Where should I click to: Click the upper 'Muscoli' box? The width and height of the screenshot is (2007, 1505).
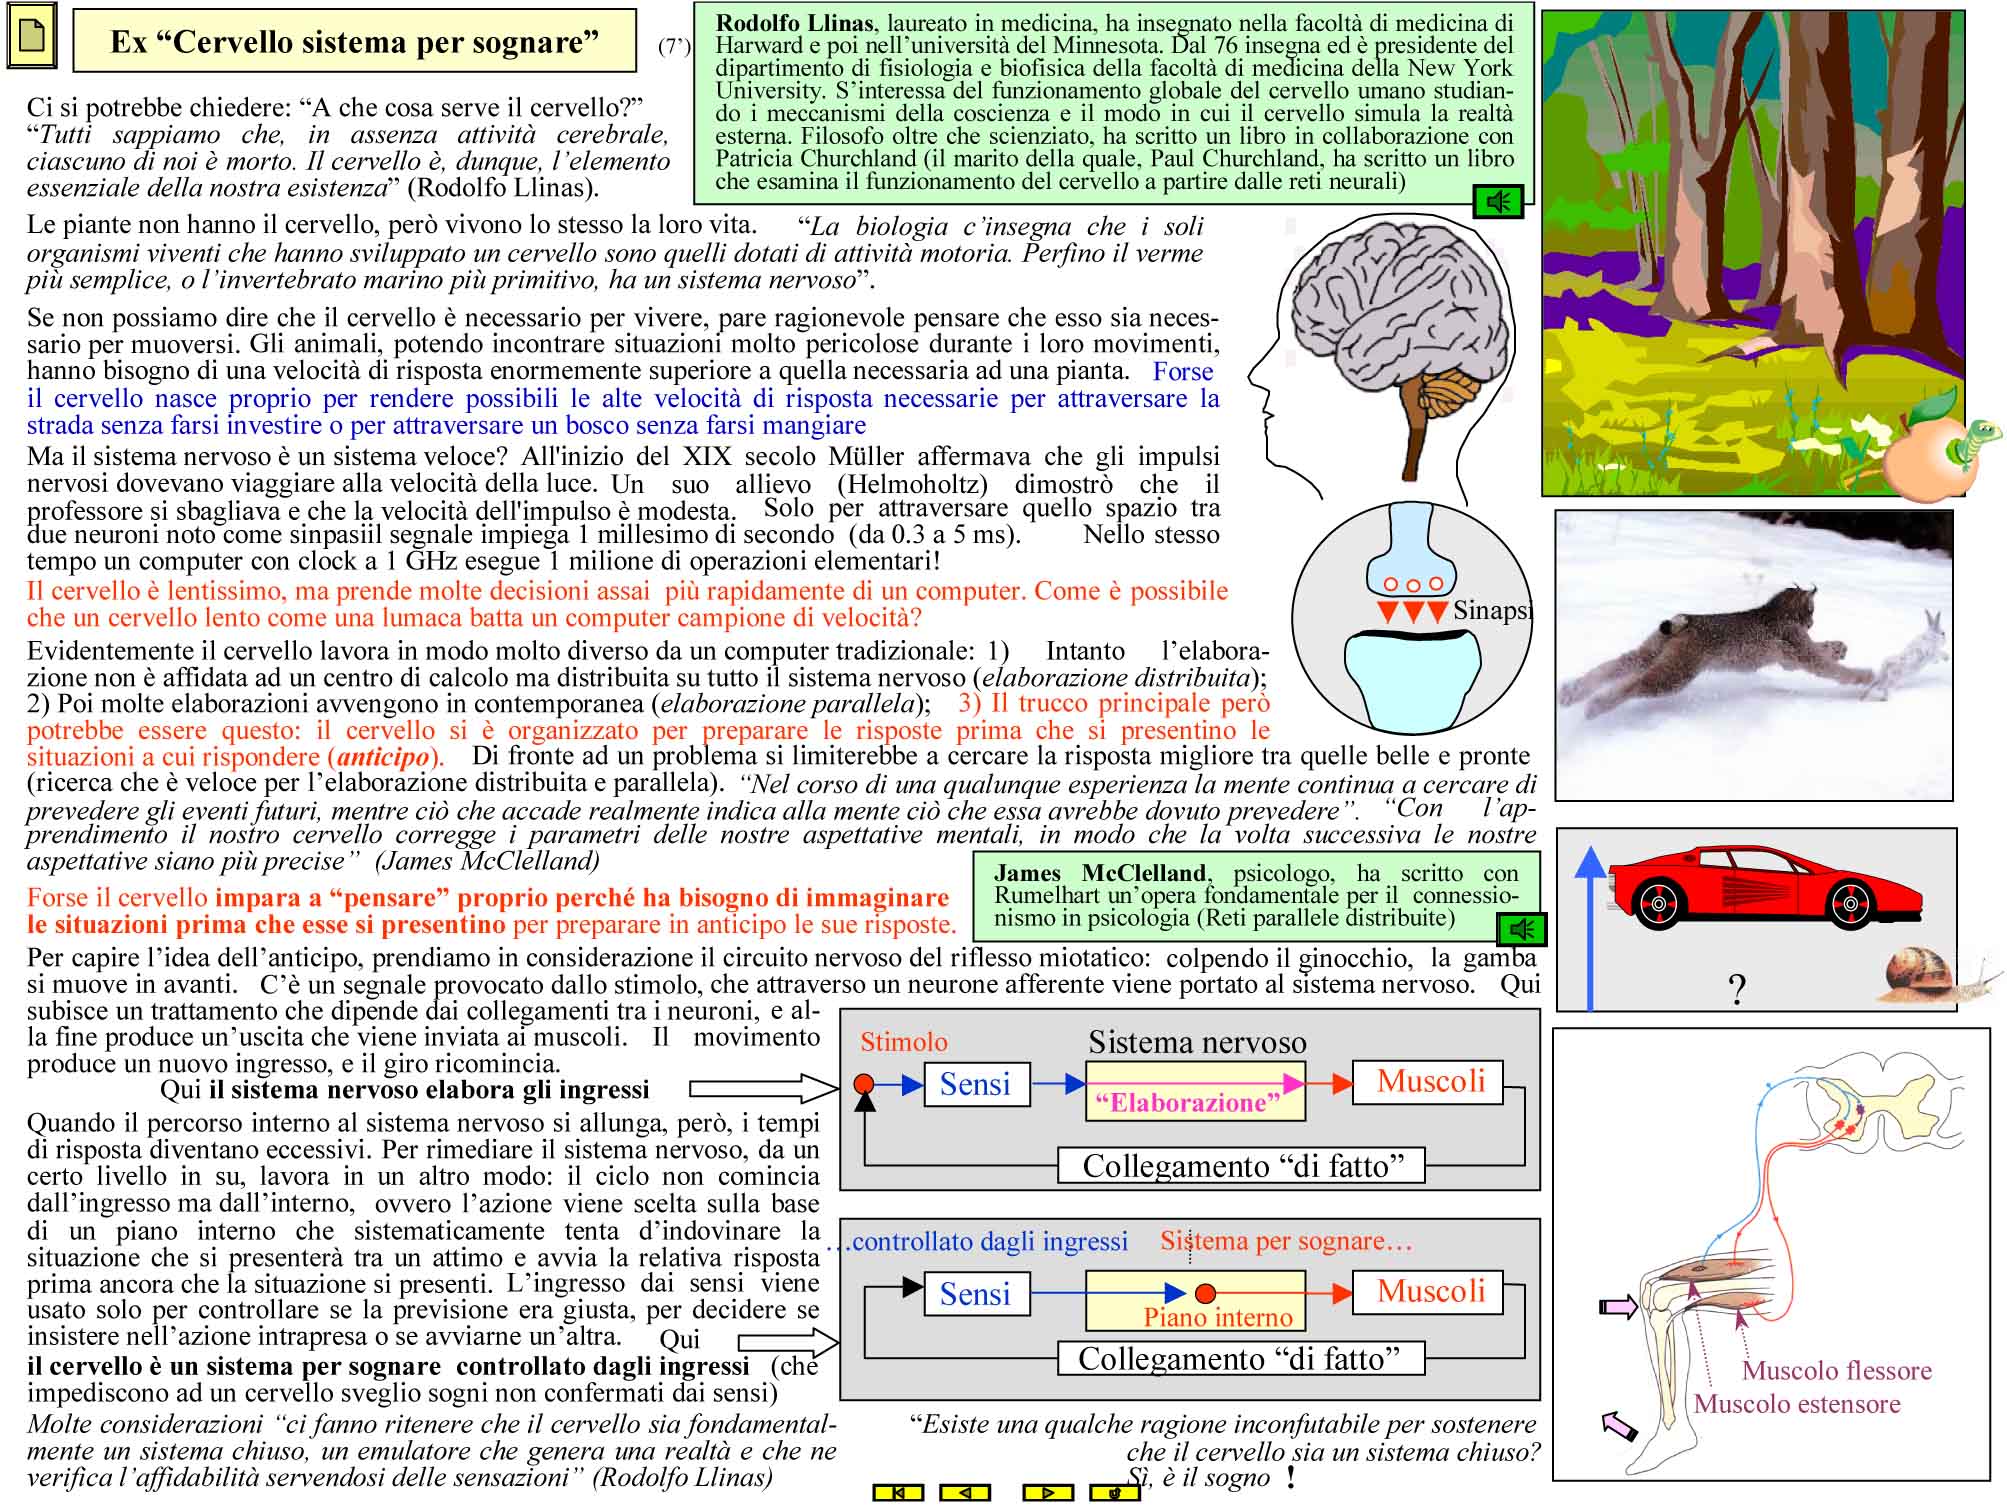coord(1428,1082)
